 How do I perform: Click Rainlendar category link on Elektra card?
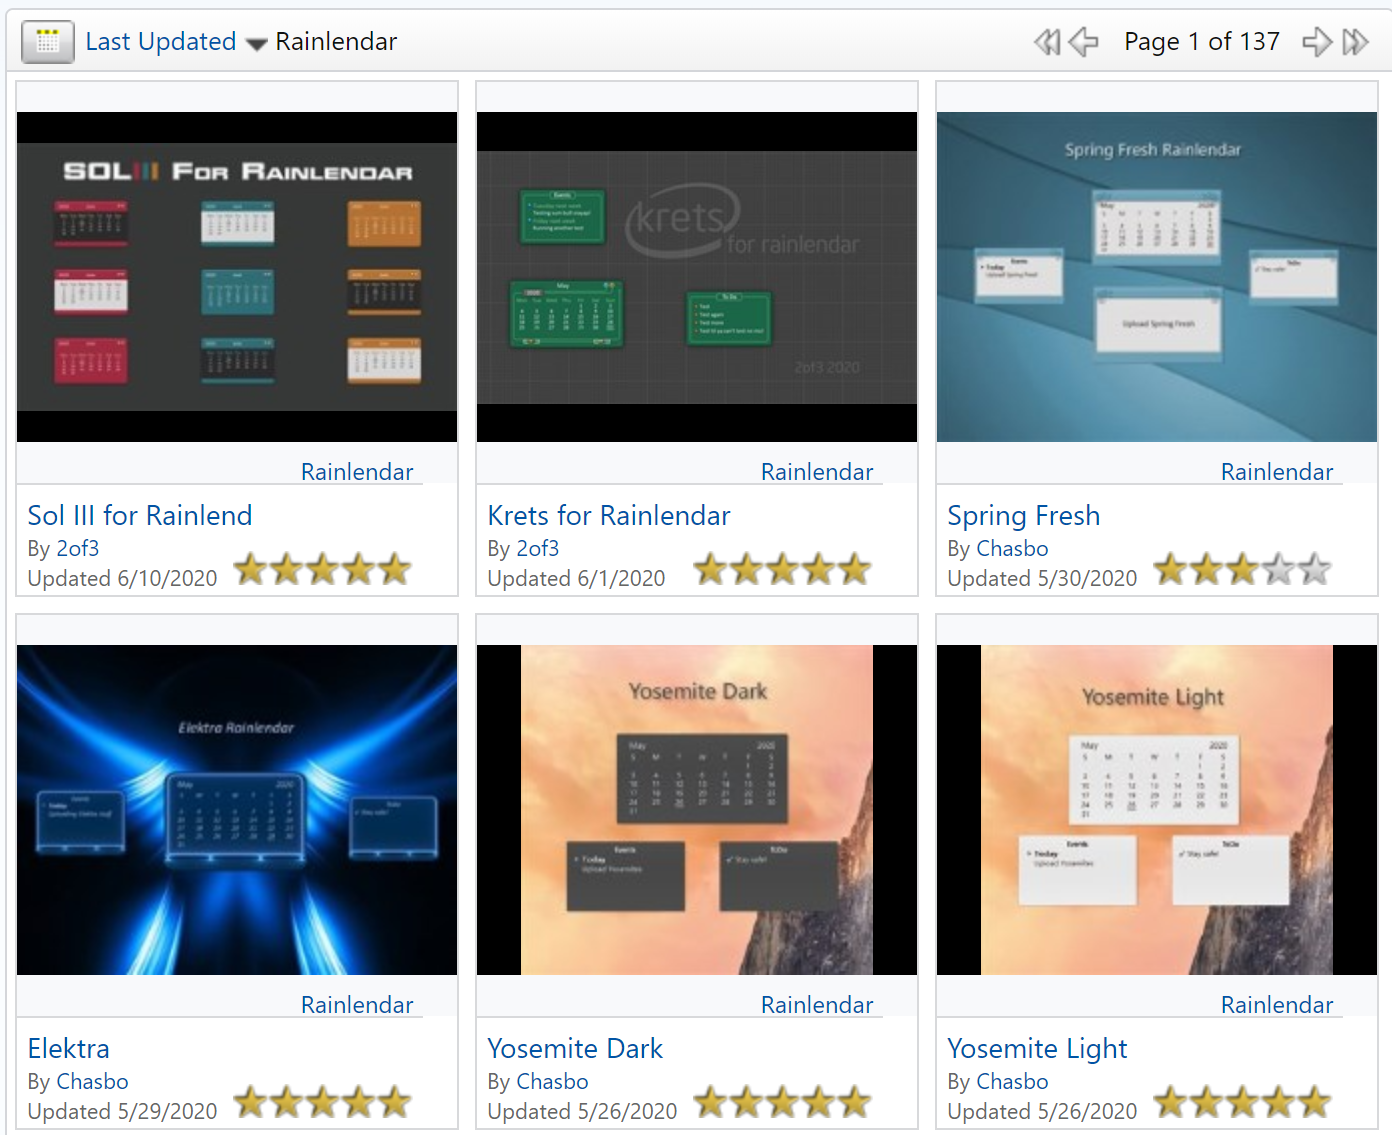click(357, 1005)
